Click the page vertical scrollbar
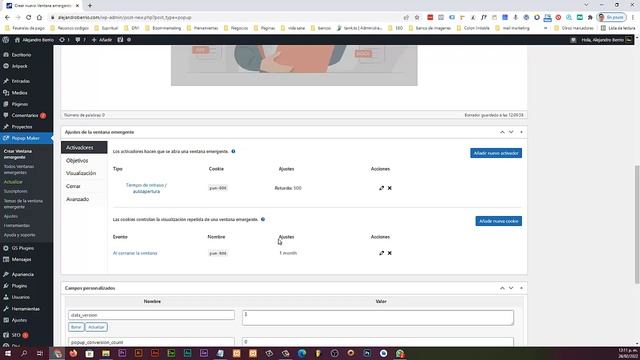Screen dimensions: 640x360 click(637, 224)
